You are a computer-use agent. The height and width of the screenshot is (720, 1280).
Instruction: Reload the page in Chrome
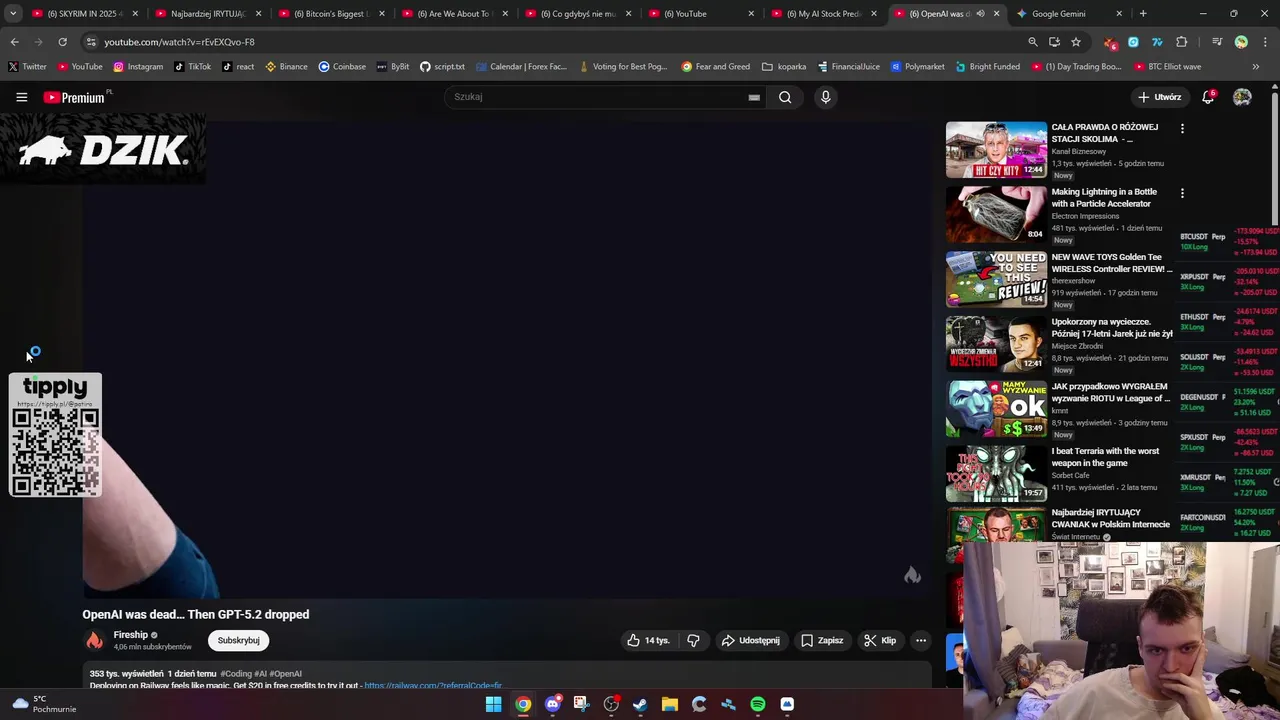[62, 42]
